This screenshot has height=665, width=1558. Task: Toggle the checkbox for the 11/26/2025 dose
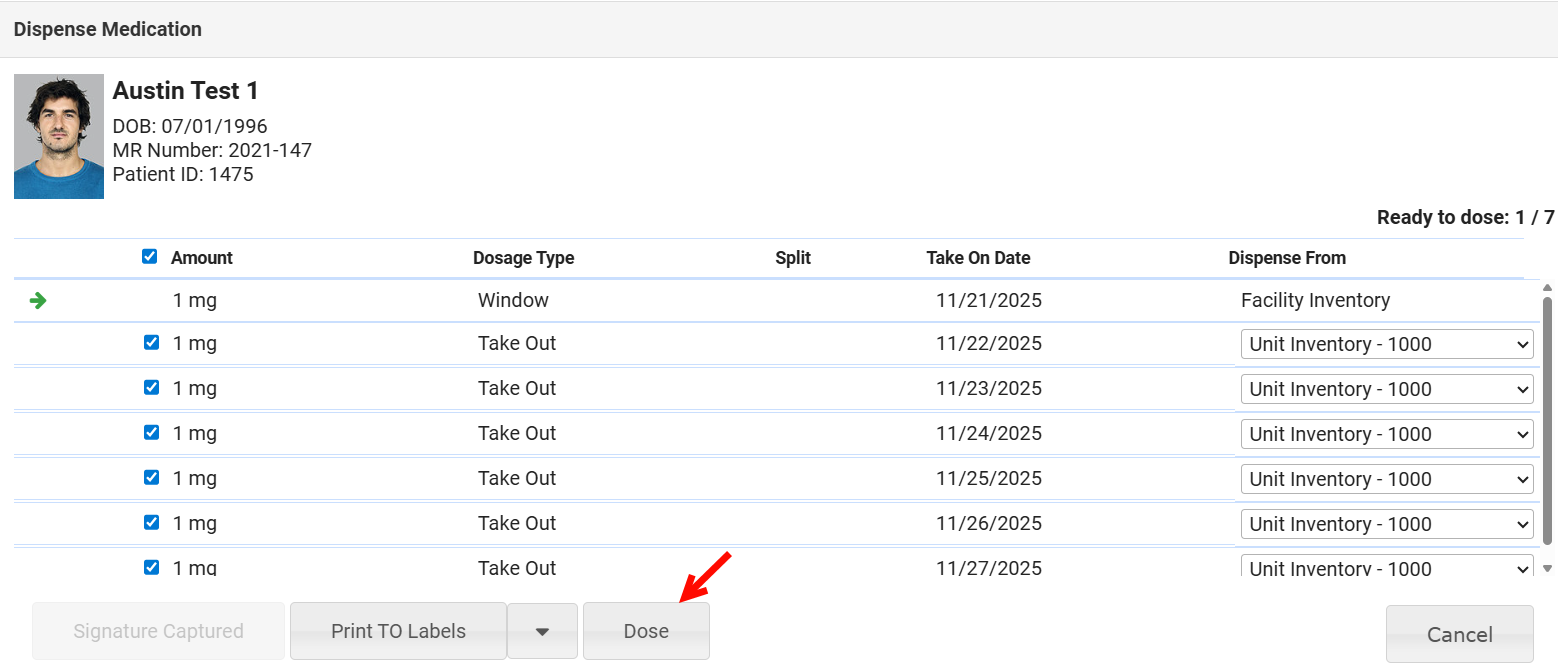coord(151,523)
